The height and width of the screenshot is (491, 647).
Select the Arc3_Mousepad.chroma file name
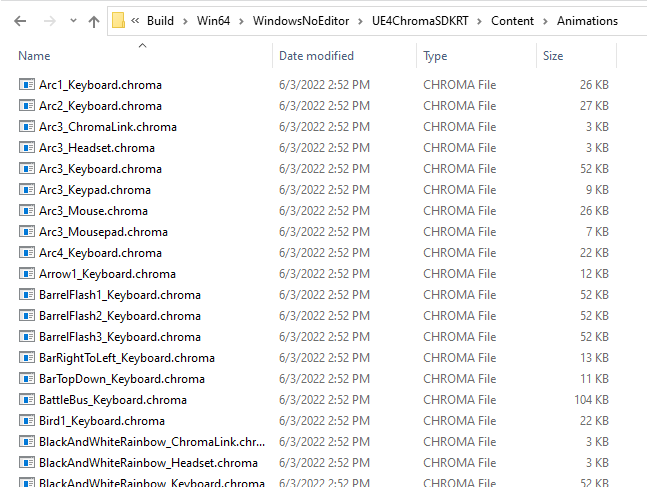pos(103,232)
